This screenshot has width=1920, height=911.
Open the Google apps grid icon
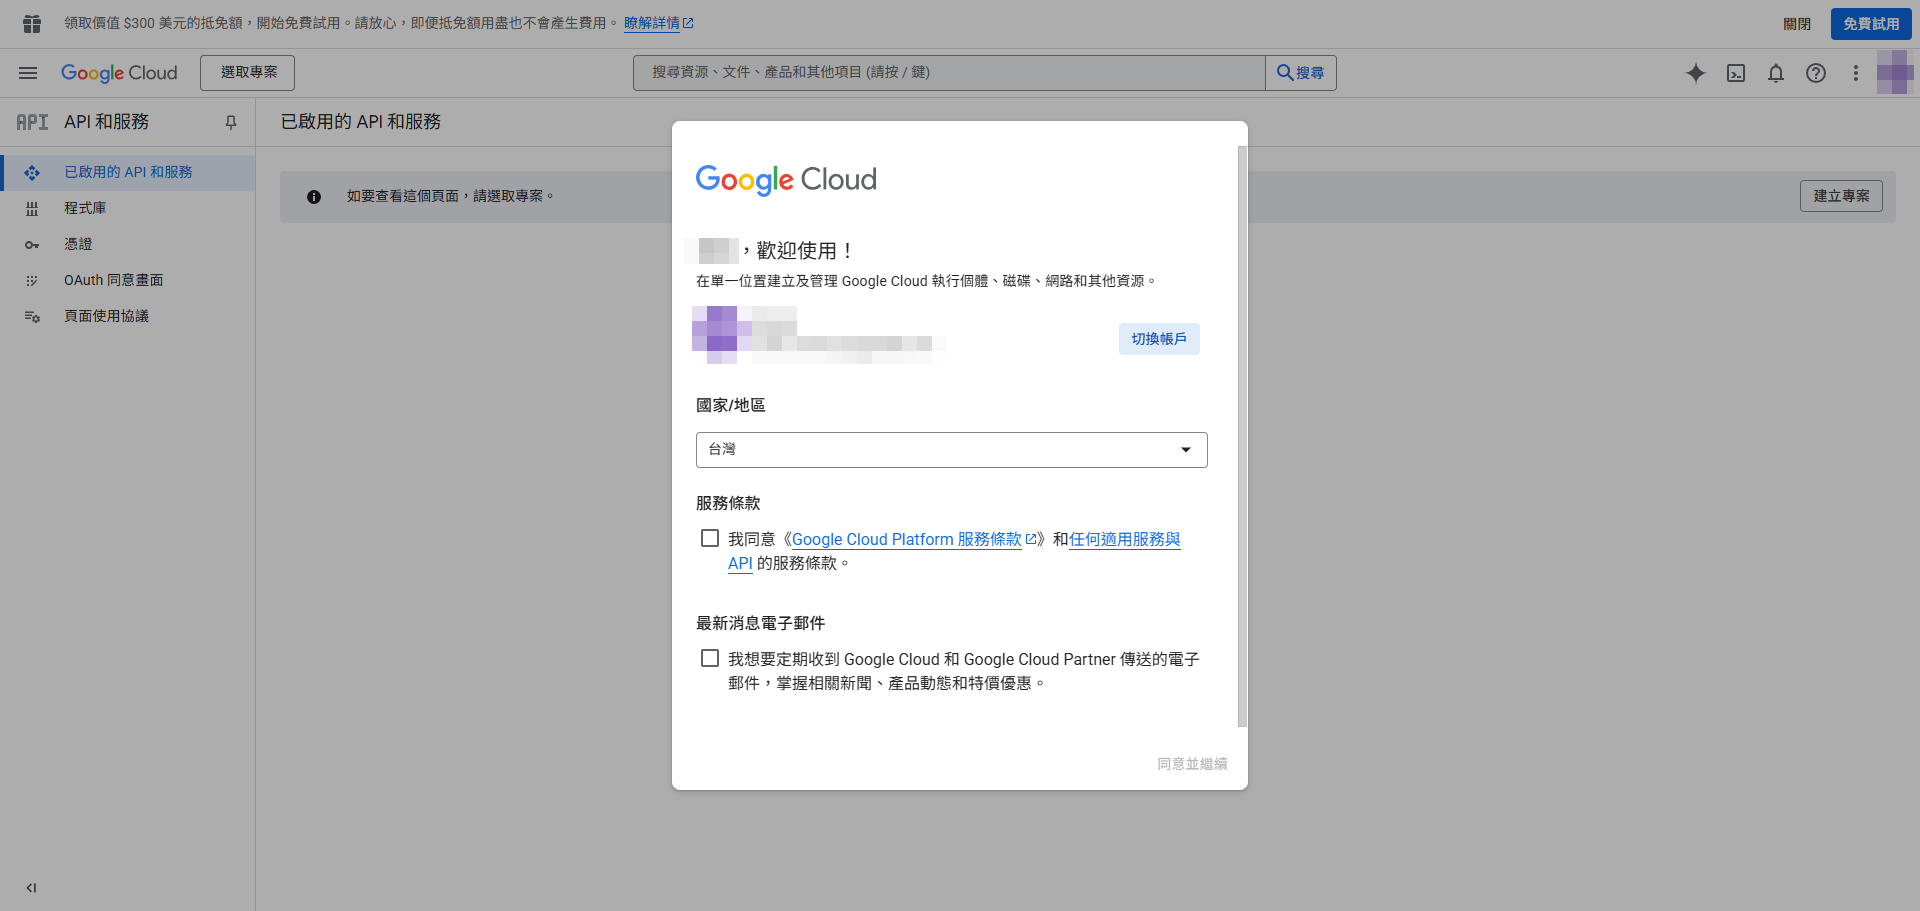point(30,22)
